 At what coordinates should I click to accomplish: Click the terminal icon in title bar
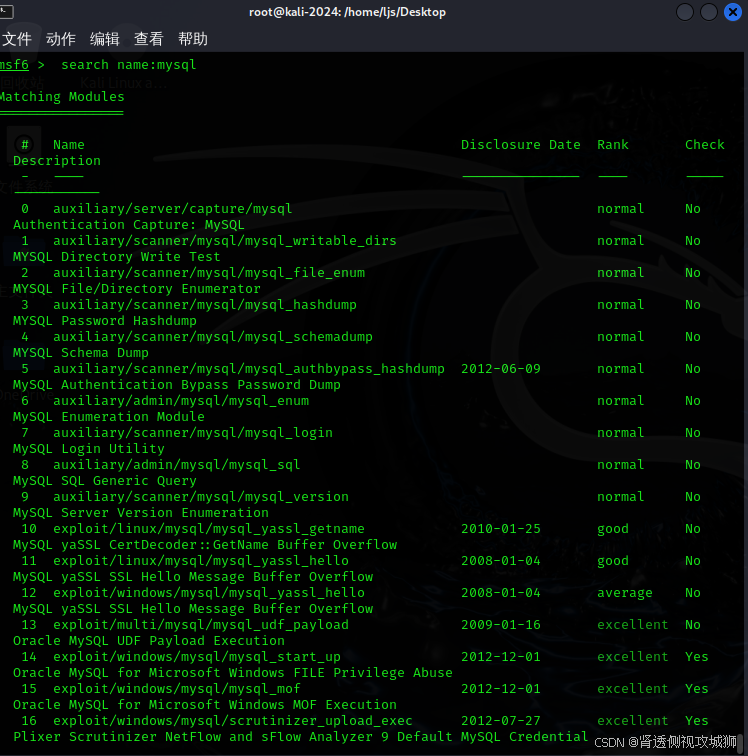[6, 12]
